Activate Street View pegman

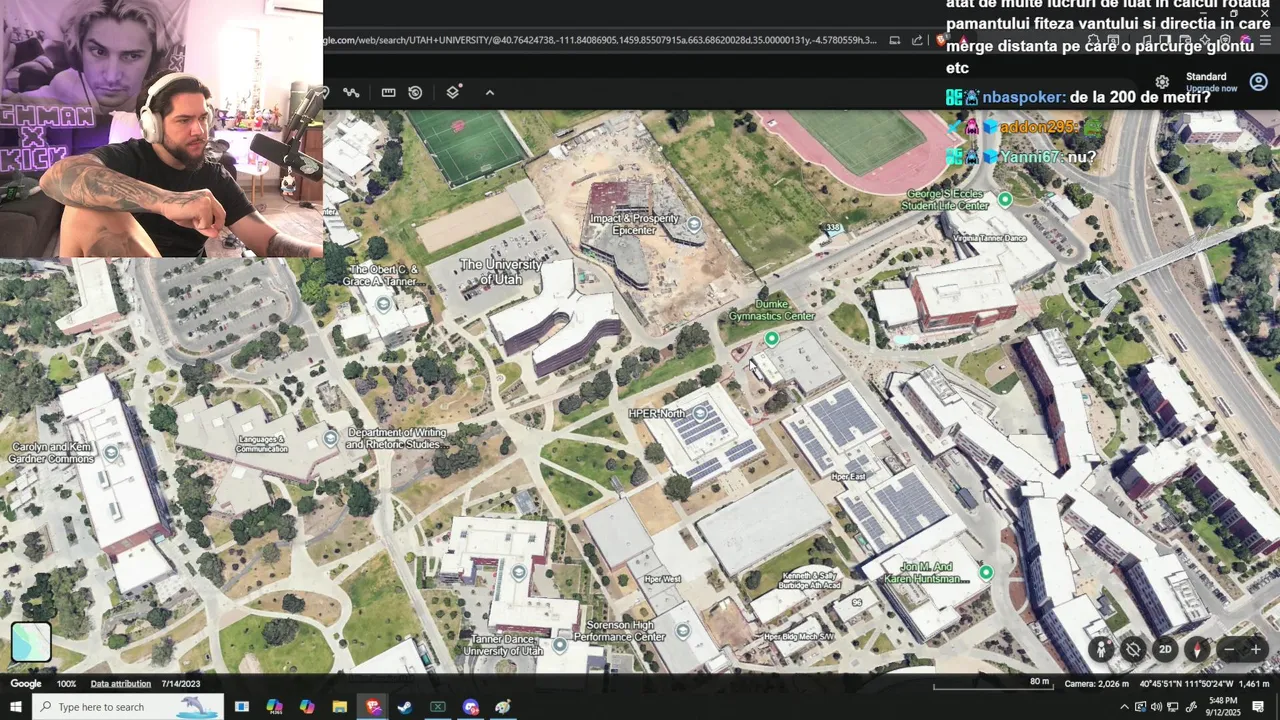point(1101,649)
